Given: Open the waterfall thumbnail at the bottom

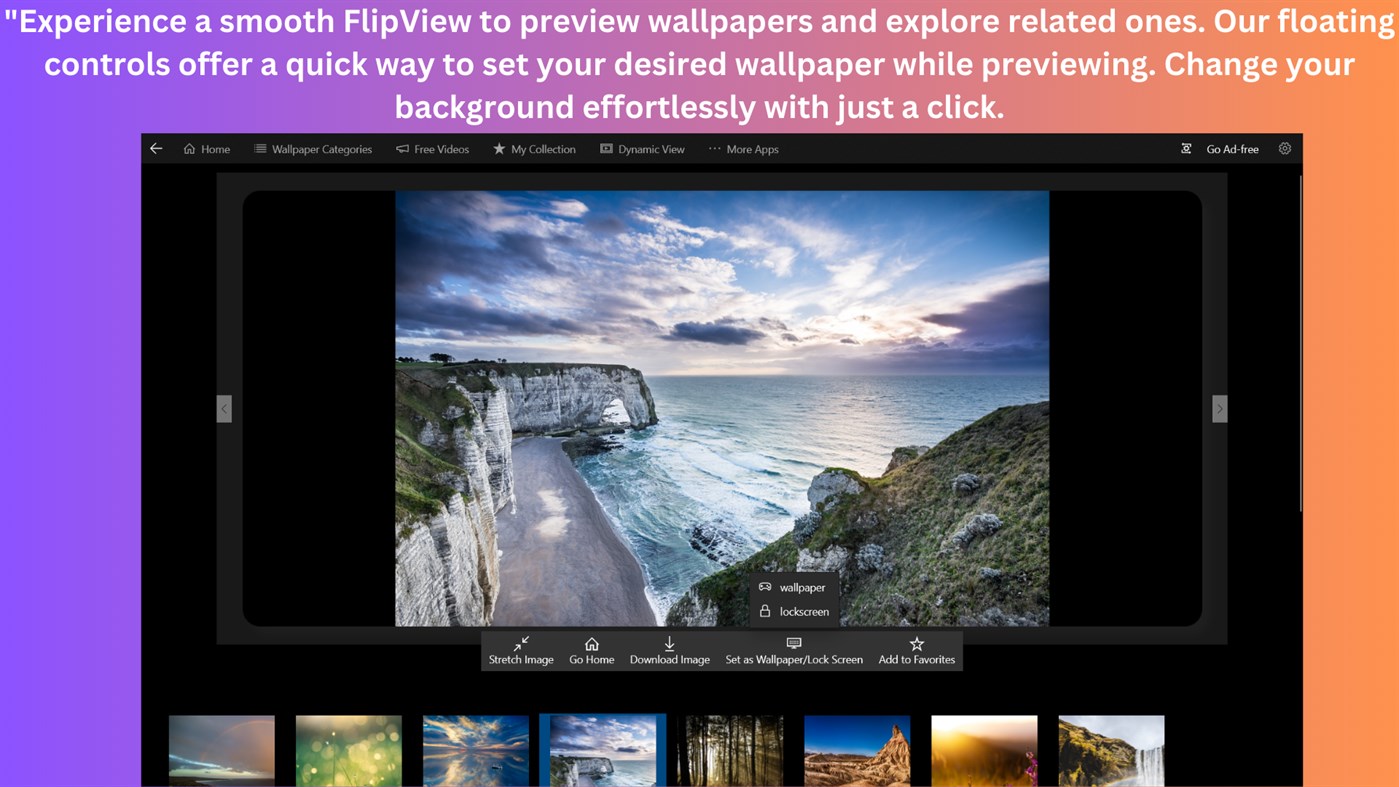Looking at the screenshot, I should point(1111,750).
